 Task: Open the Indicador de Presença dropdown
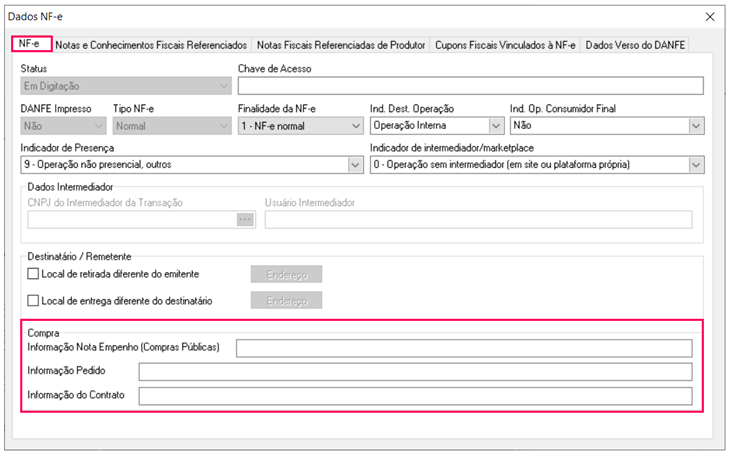(355, 164)
